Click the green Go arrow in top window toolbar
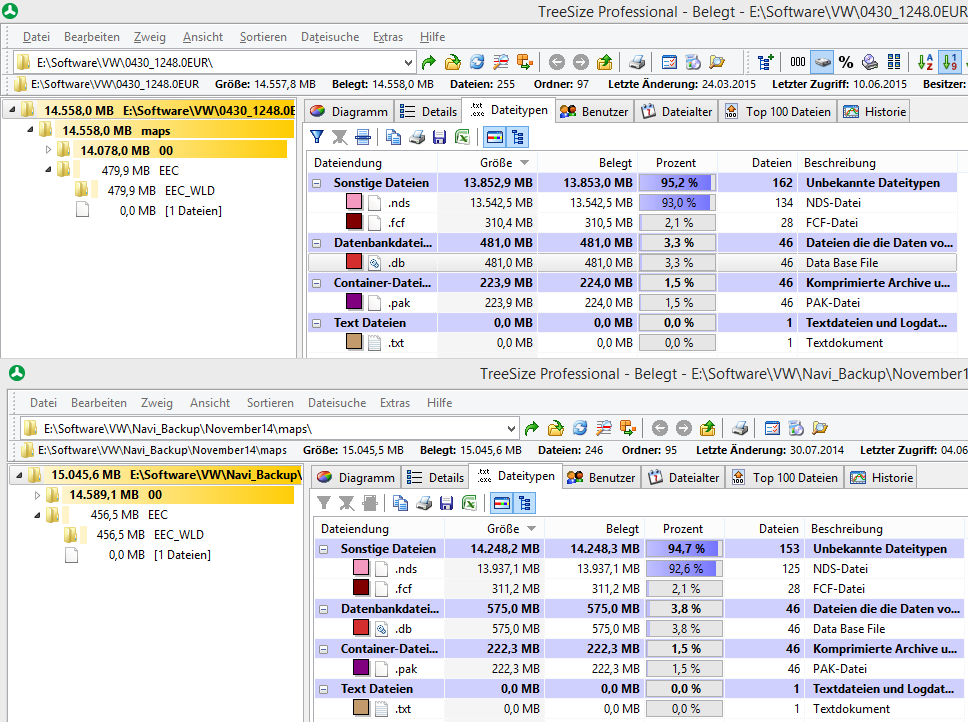968x722 pixels. [428, 62]
